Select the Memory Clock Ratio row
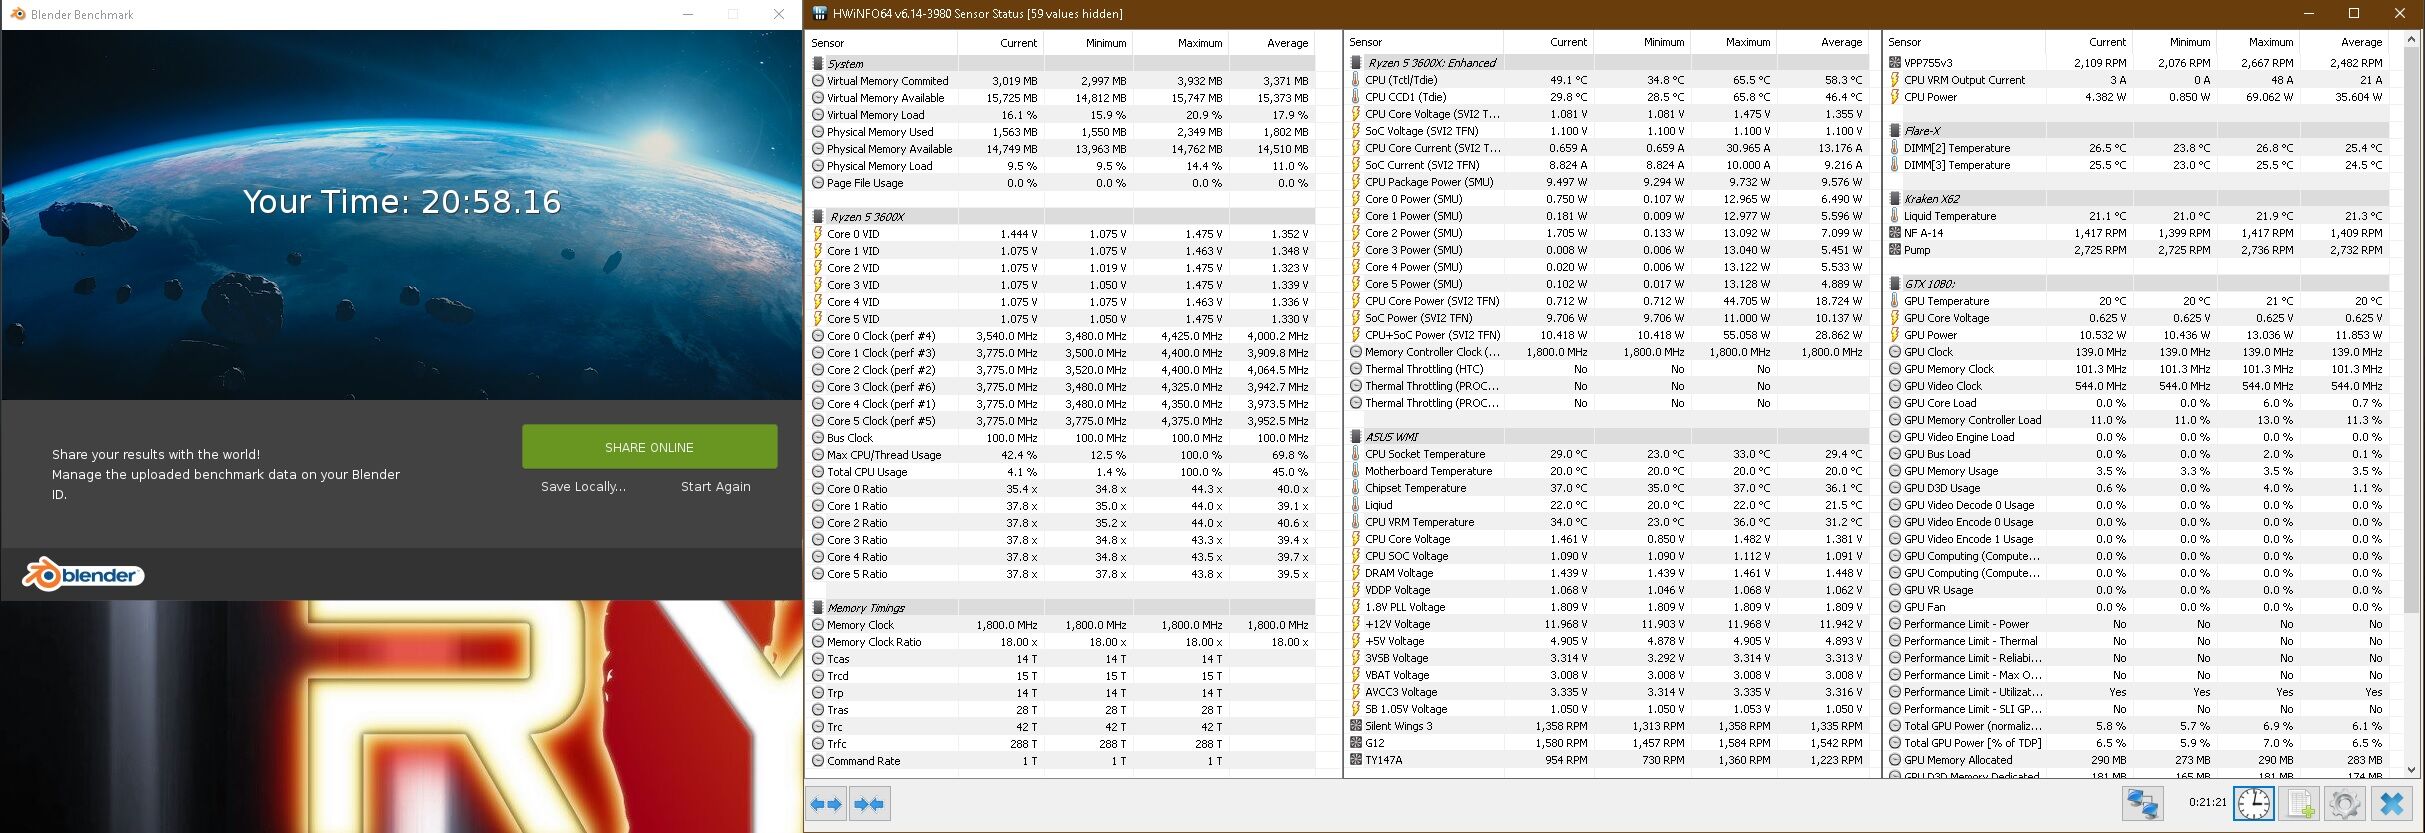The height and width of the screenshot is (833, 2425). click(1060, 641)
